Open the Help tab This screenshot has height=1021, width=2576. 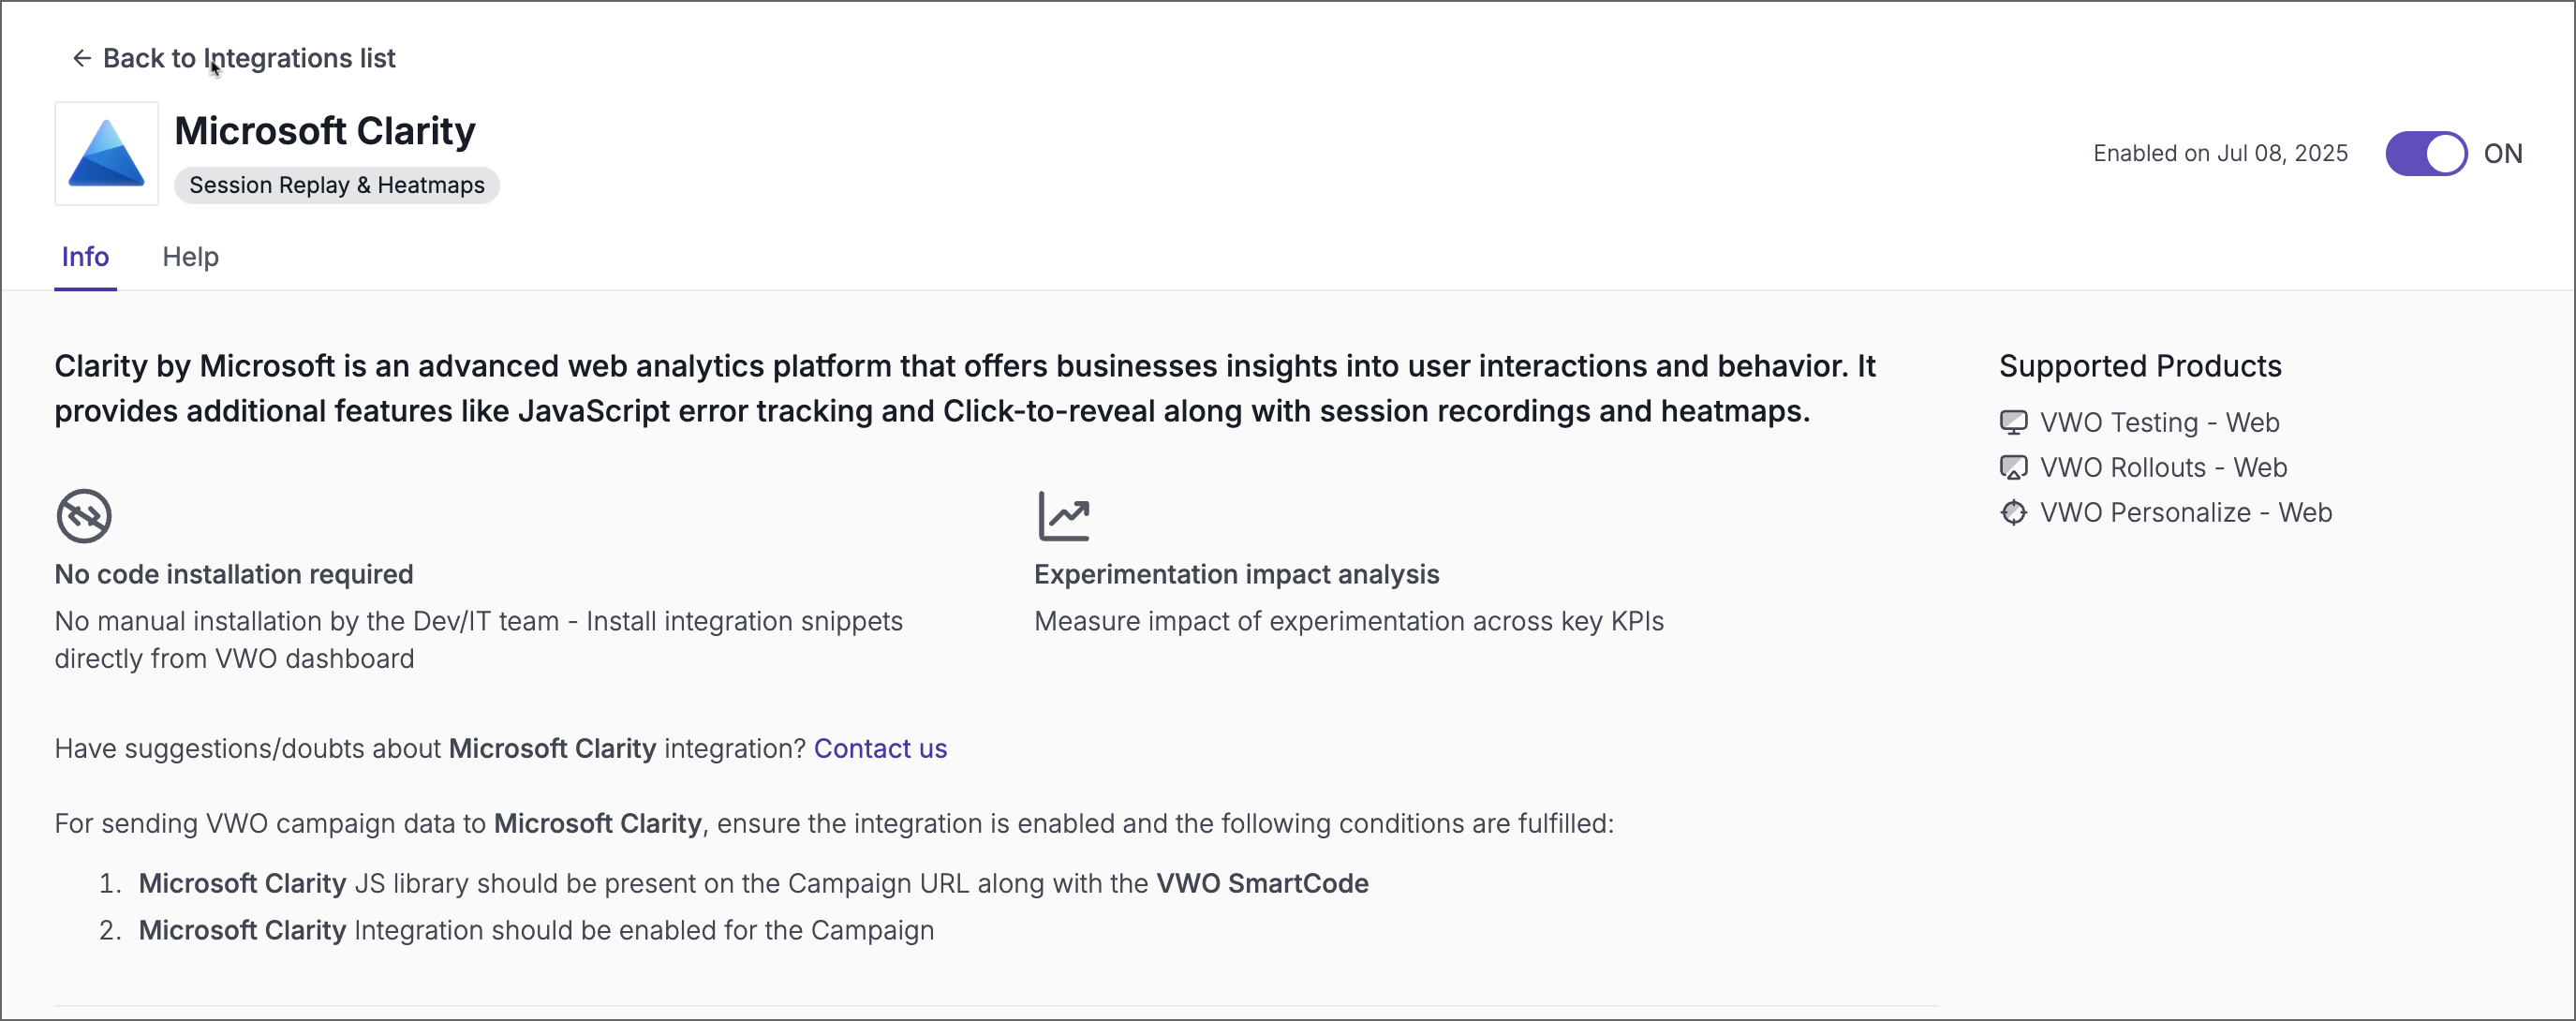190,257
